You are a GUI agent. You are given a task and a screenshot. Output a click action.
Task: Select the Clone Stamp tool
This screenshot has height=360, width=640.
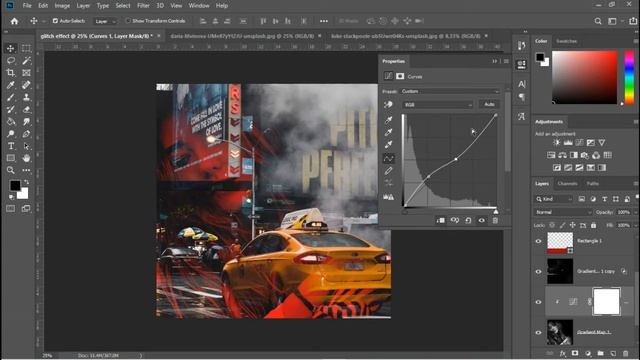26,97
